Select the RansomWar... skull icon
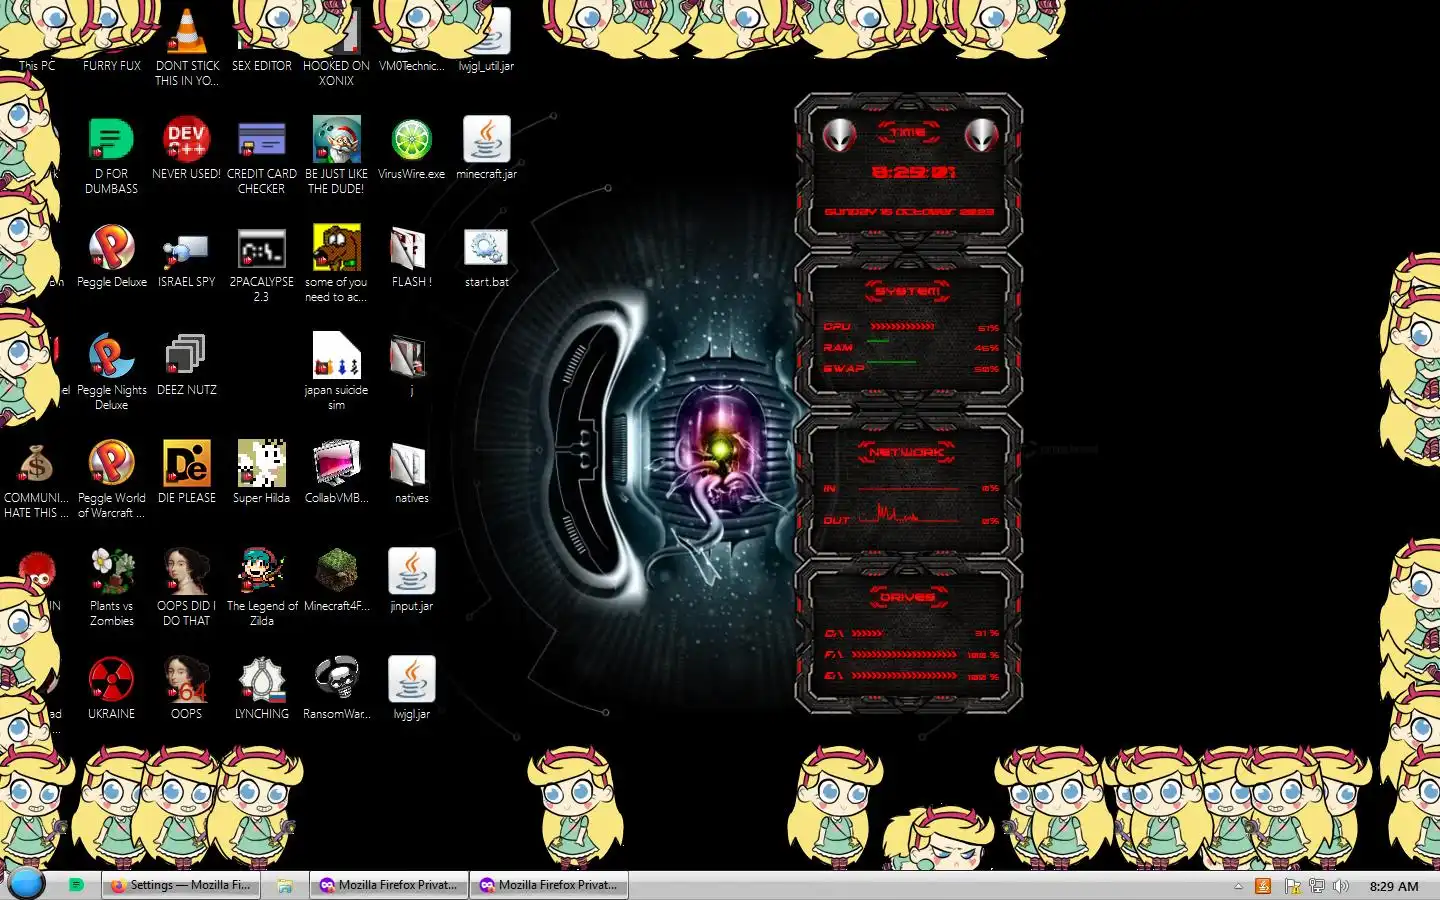The image size is (1440, 900). (x=336, y=688)
